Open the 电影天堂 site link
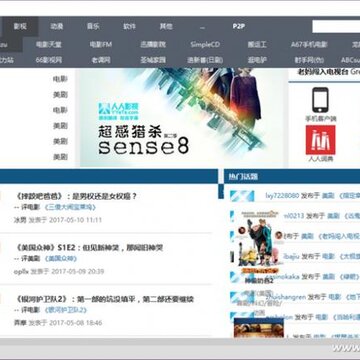The width and height of the screenshot is (360, 360). (49, 44)
